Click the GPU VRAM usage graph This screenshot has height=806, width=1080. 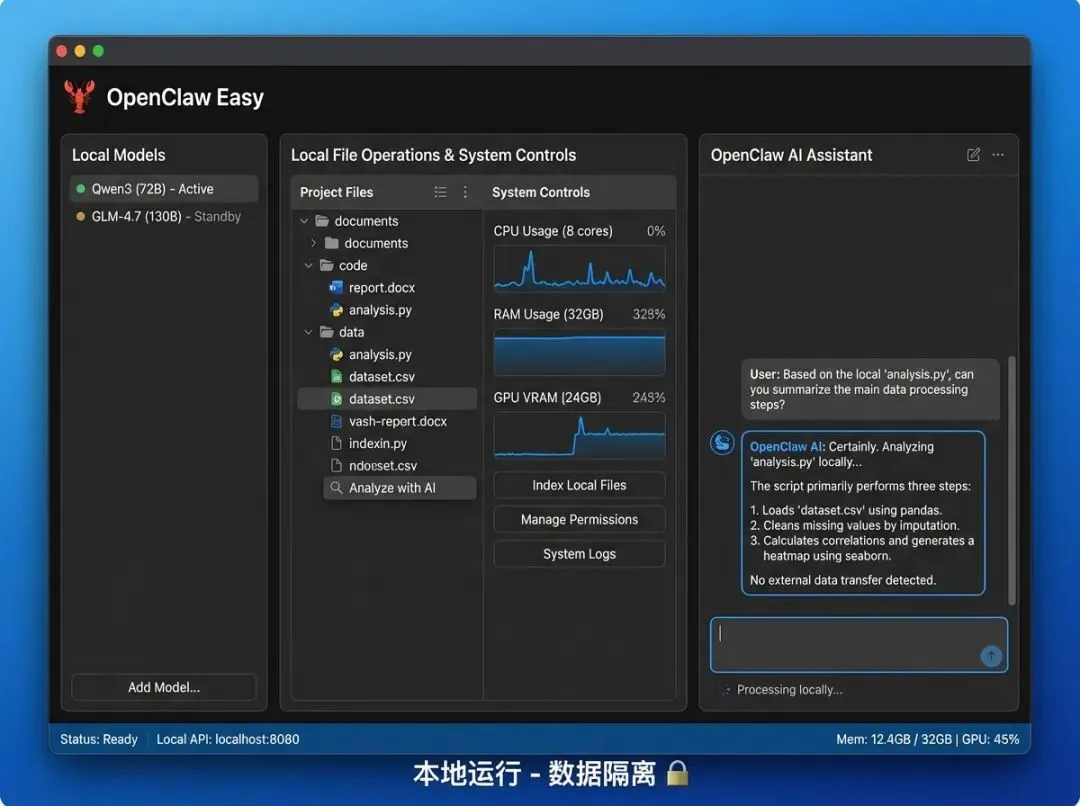579,436
